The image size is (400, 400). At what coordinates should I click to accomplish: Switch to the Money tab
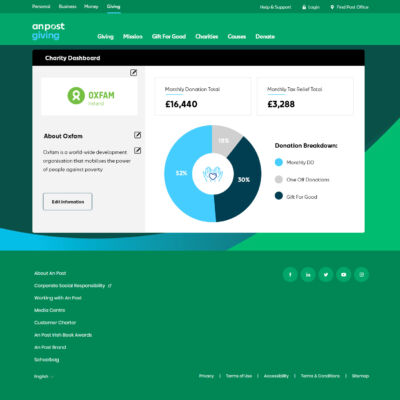click(x=91, y=6)
